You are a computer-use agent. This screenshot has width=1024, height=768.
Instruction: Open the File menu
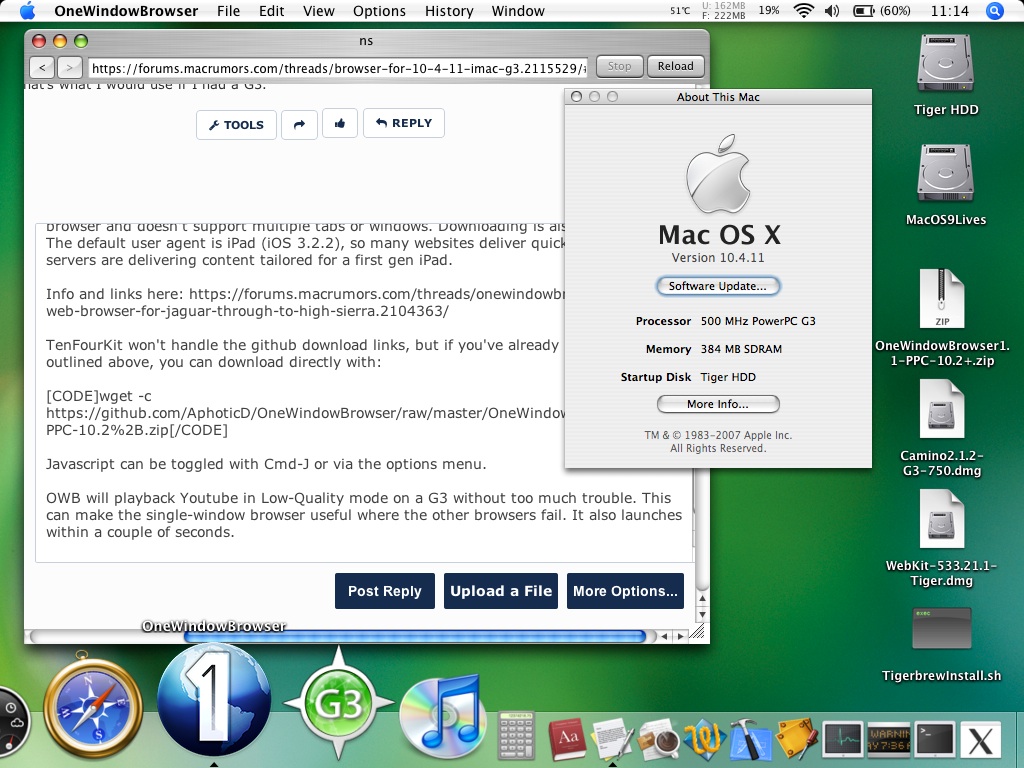pyautogui.click(x=229, y=11)
